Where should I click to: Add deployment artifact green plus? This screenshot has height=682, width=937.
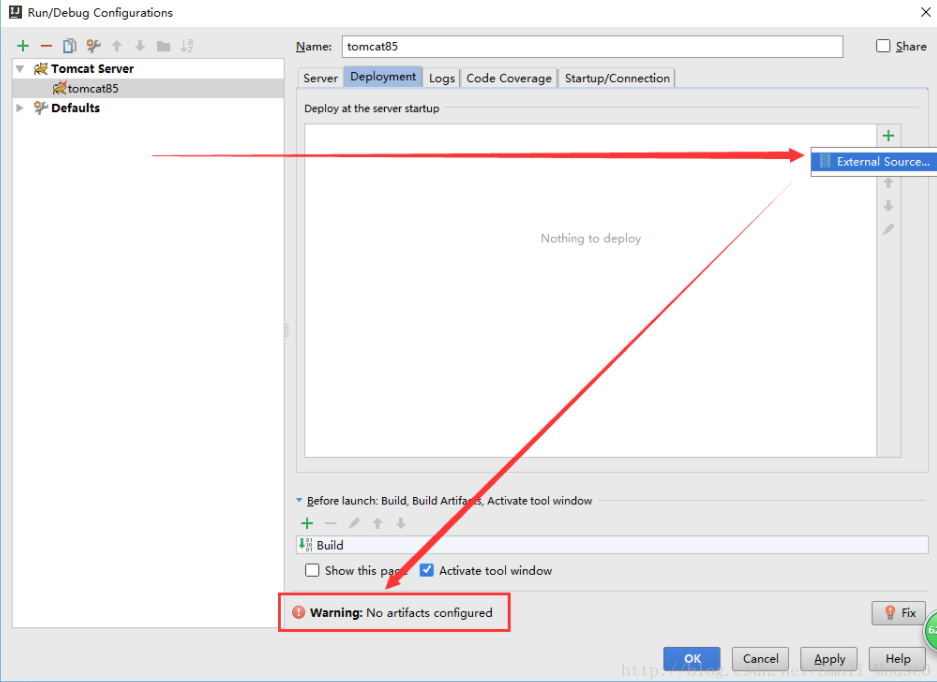889,136
